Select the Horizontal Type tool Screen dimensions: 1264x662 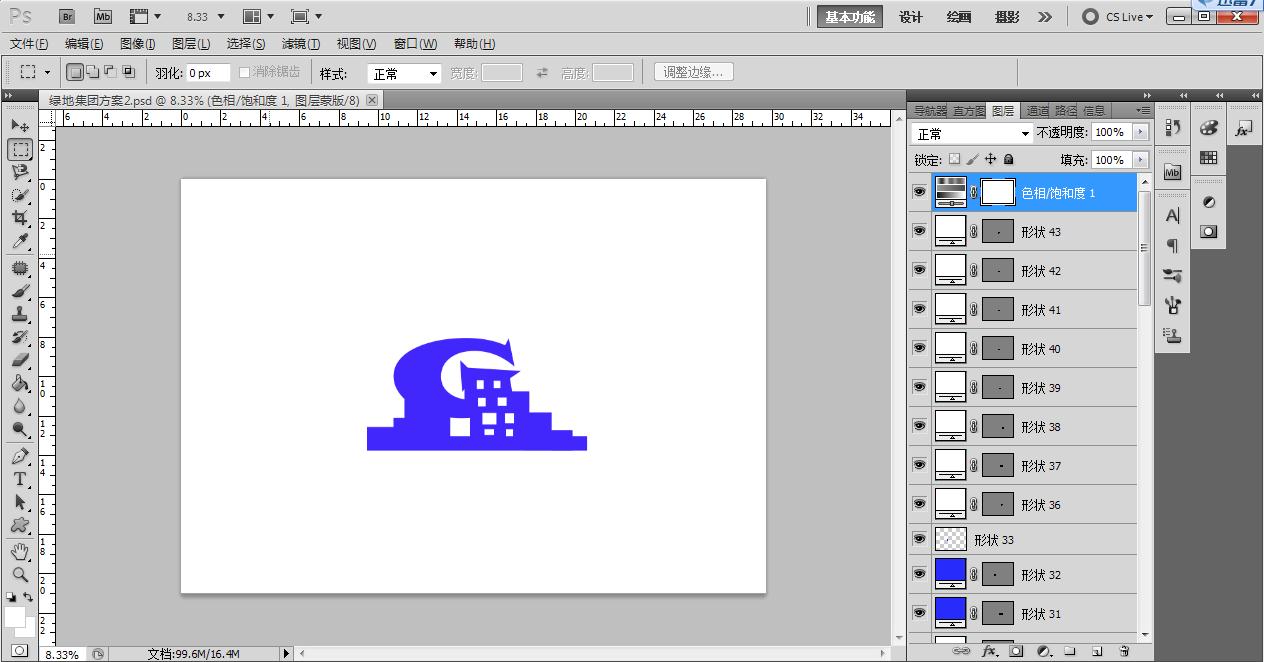(20, 479)
